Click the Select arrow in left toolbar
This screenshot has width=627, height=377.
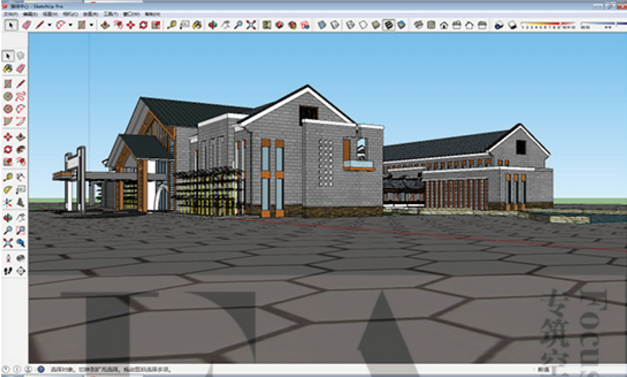8,56
